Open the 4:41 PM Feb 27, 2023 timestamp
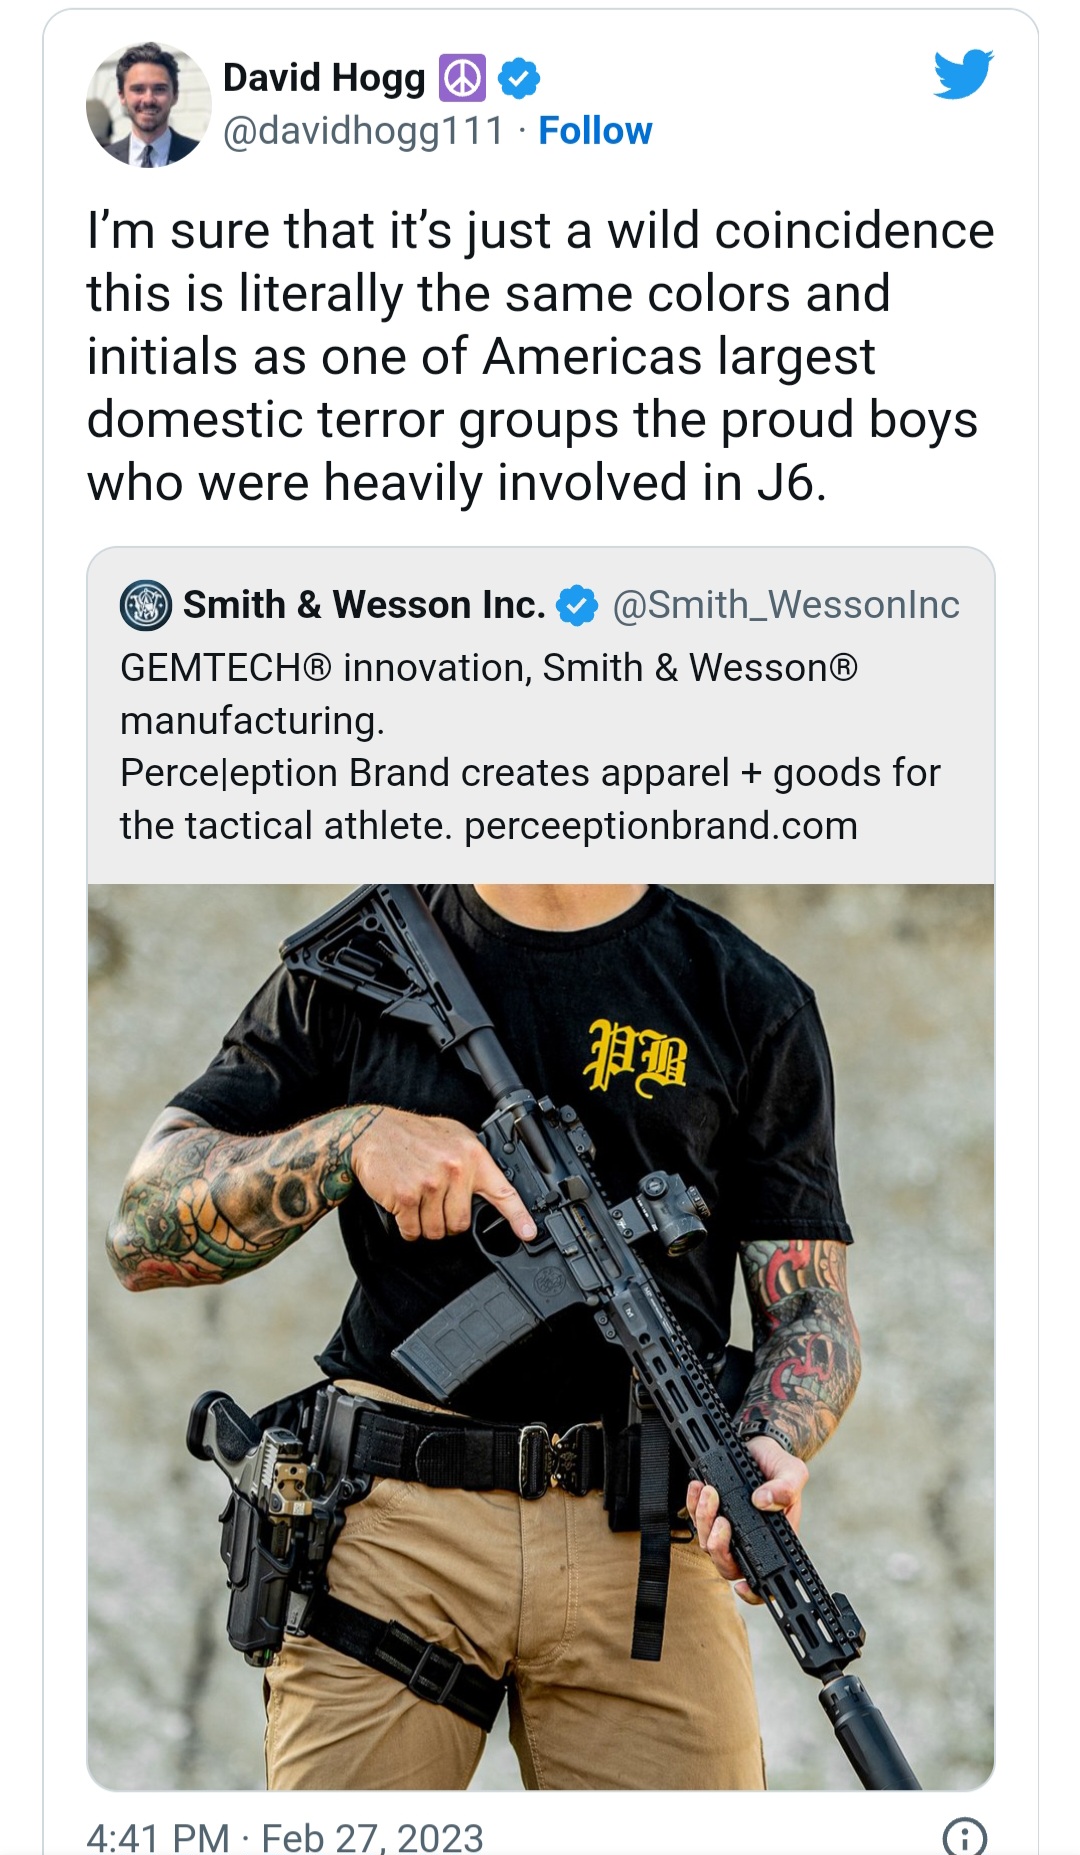The width and height of the screenshot is (1080, 1855). tap(285, 1837)
